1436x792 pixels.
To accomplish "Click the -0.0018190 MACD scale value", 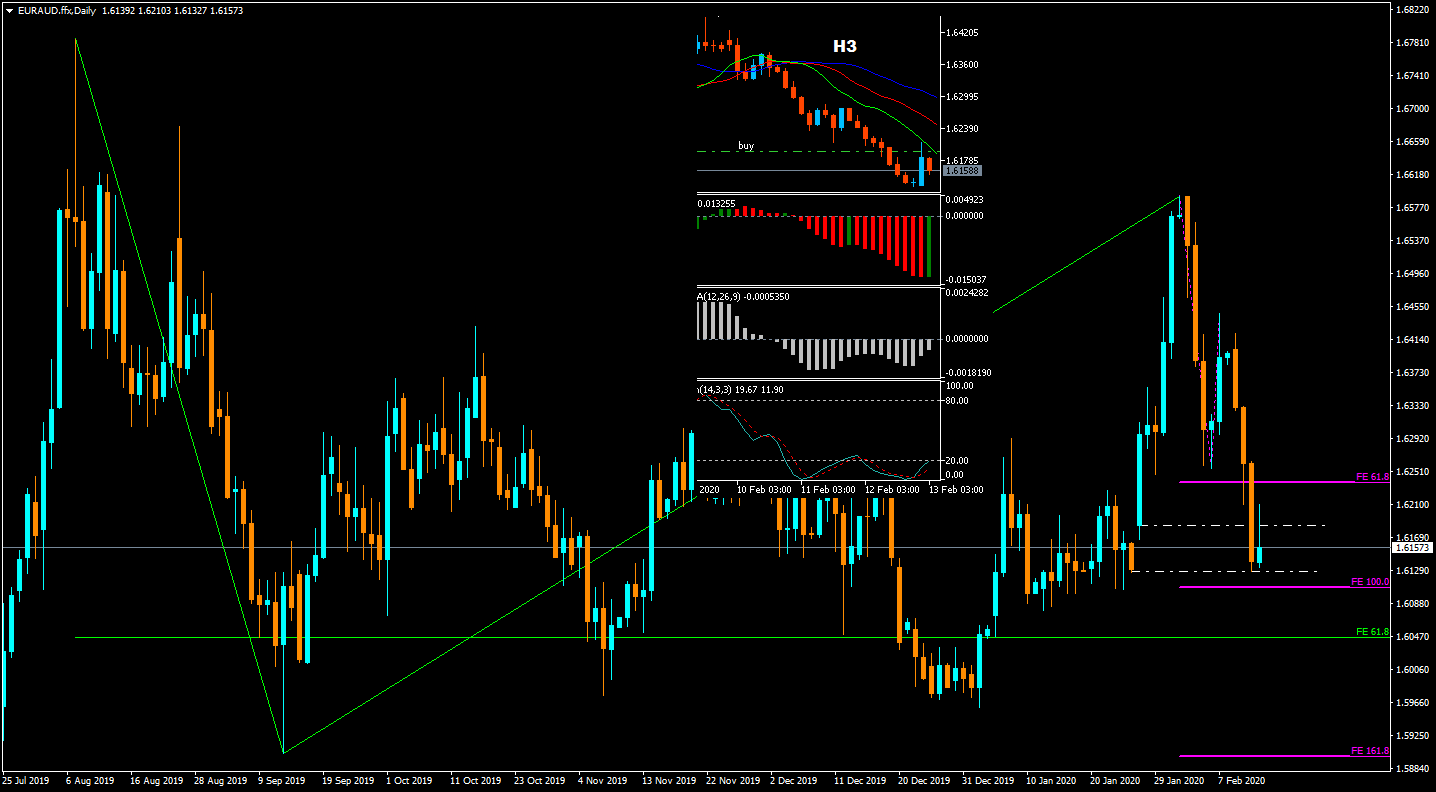I will point(966,372).
